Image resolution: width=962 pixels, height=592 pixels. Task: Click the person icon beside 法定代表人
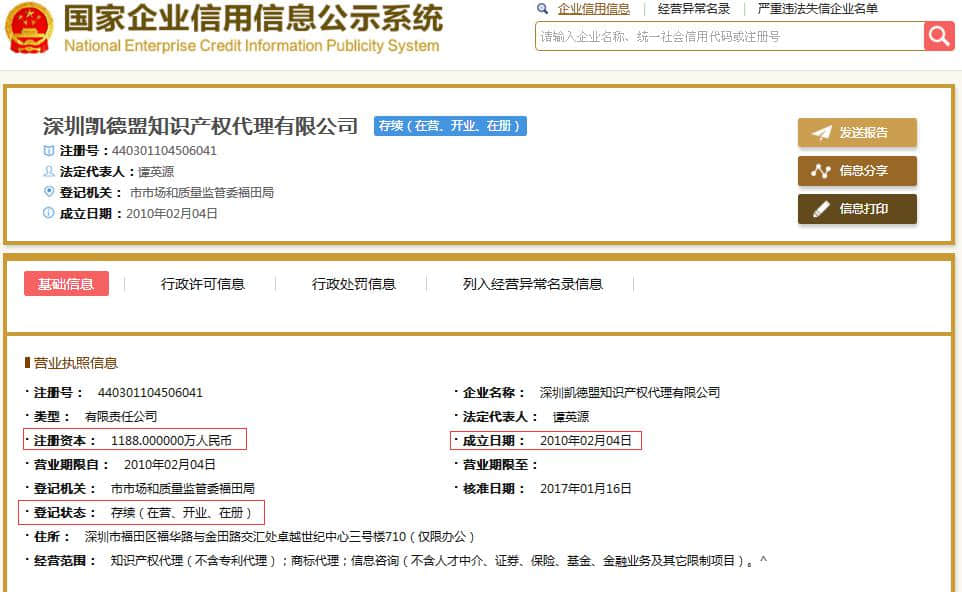coord(49,172)
